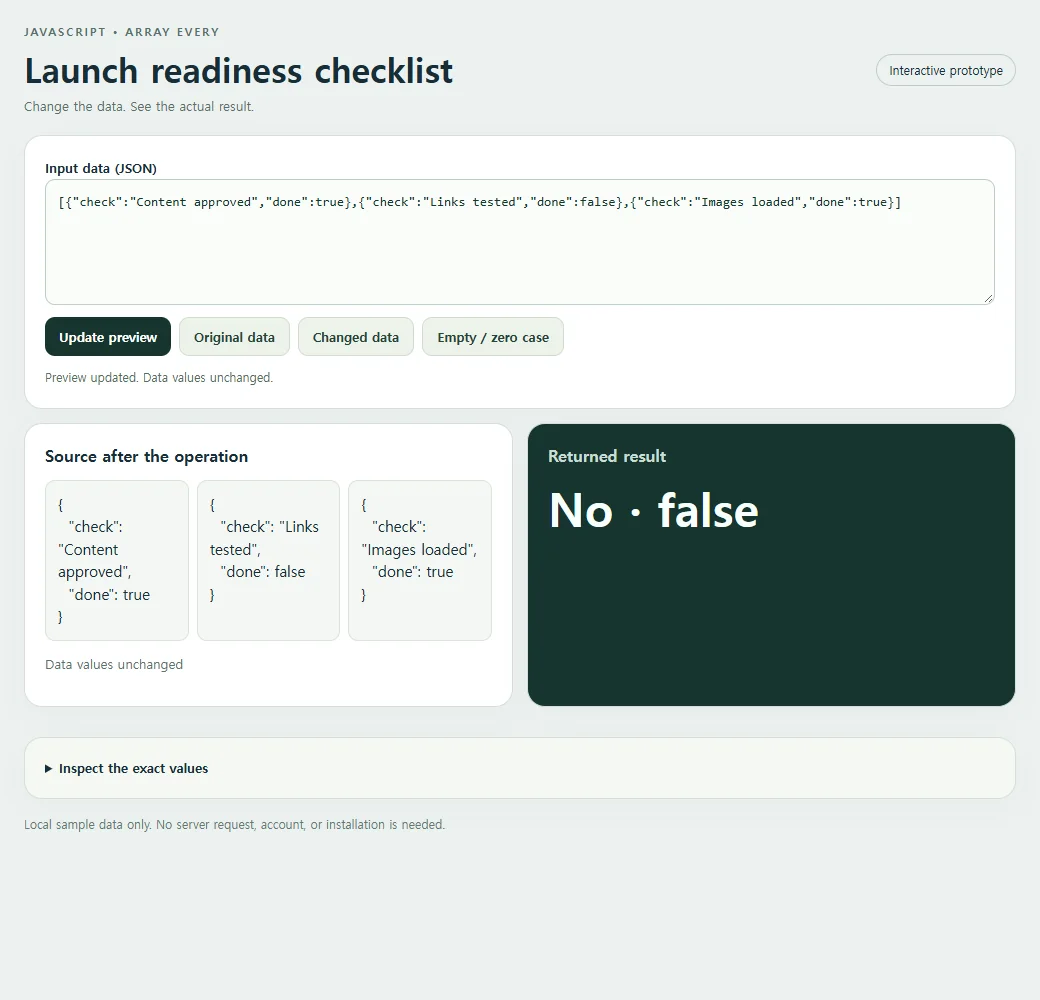Click the Interactive prototype badge

click(x=946, y=70)
